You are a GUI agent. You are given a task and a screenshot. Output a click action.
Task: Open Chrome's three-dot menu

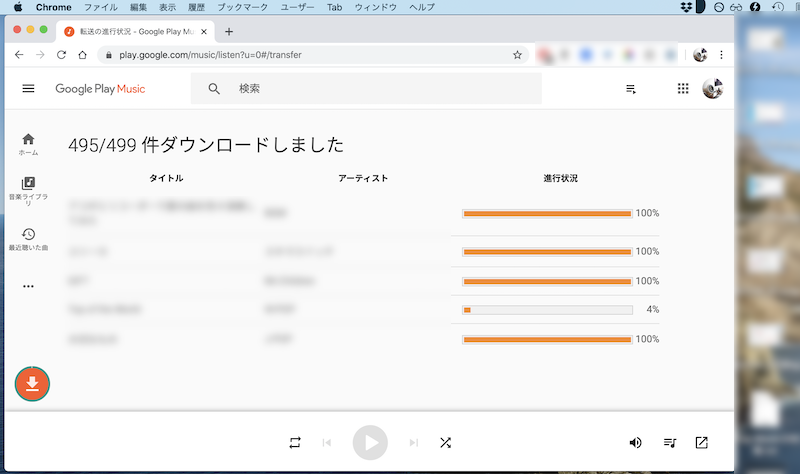click(x=721, y=55)
